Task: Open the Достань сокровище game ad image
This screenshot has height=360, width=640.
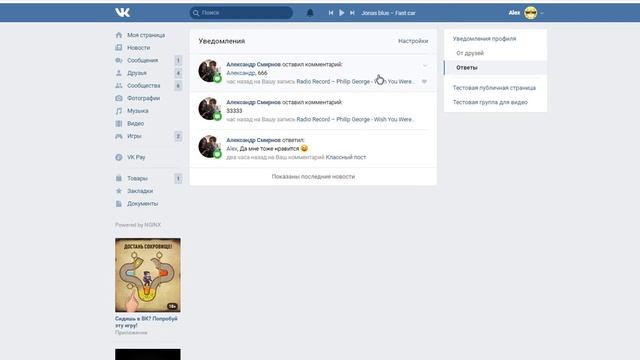Action: pos(148,275)
